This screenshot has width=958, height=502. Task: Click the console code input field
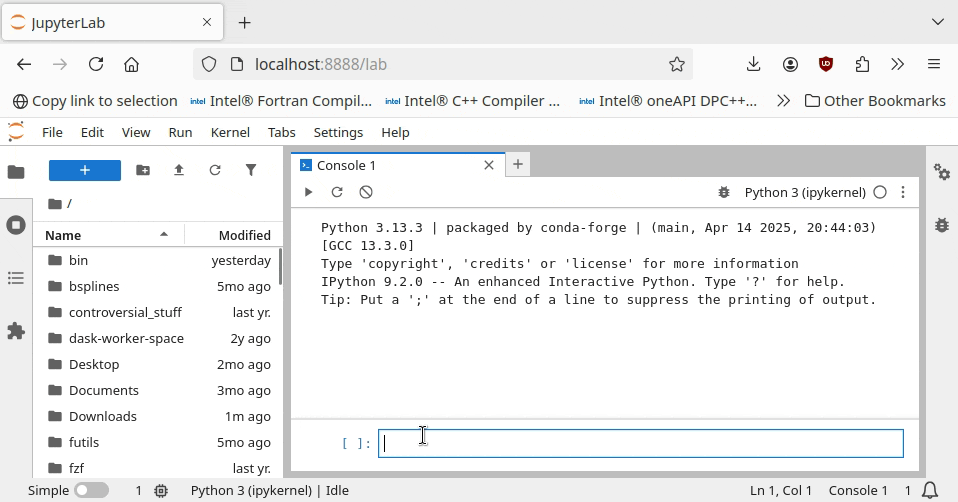[x=640, y=443]
